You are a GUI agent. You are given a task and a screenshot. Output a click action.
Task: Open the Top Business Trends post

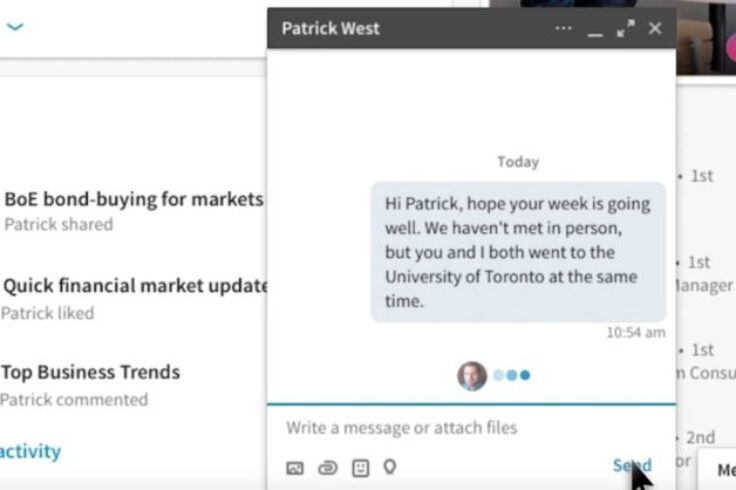91,372
